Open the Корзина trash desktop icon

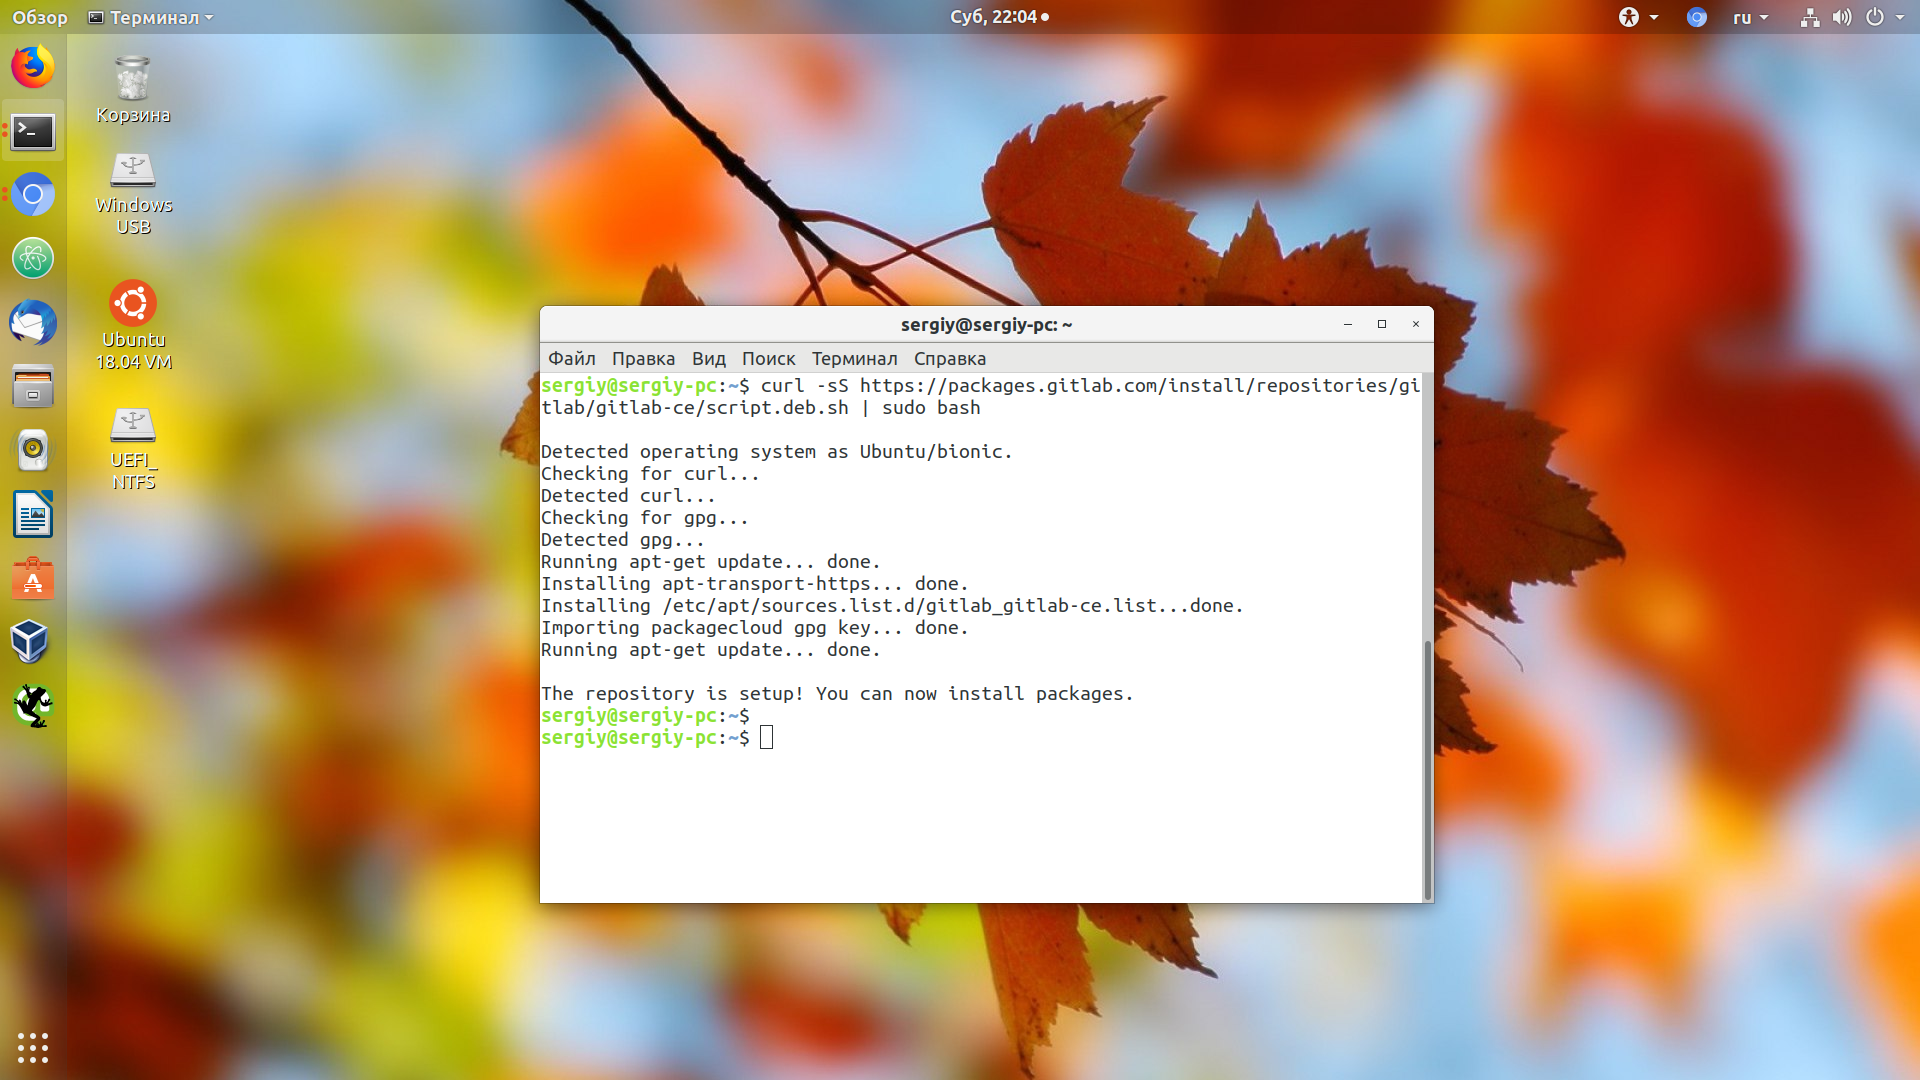point(133,90)
